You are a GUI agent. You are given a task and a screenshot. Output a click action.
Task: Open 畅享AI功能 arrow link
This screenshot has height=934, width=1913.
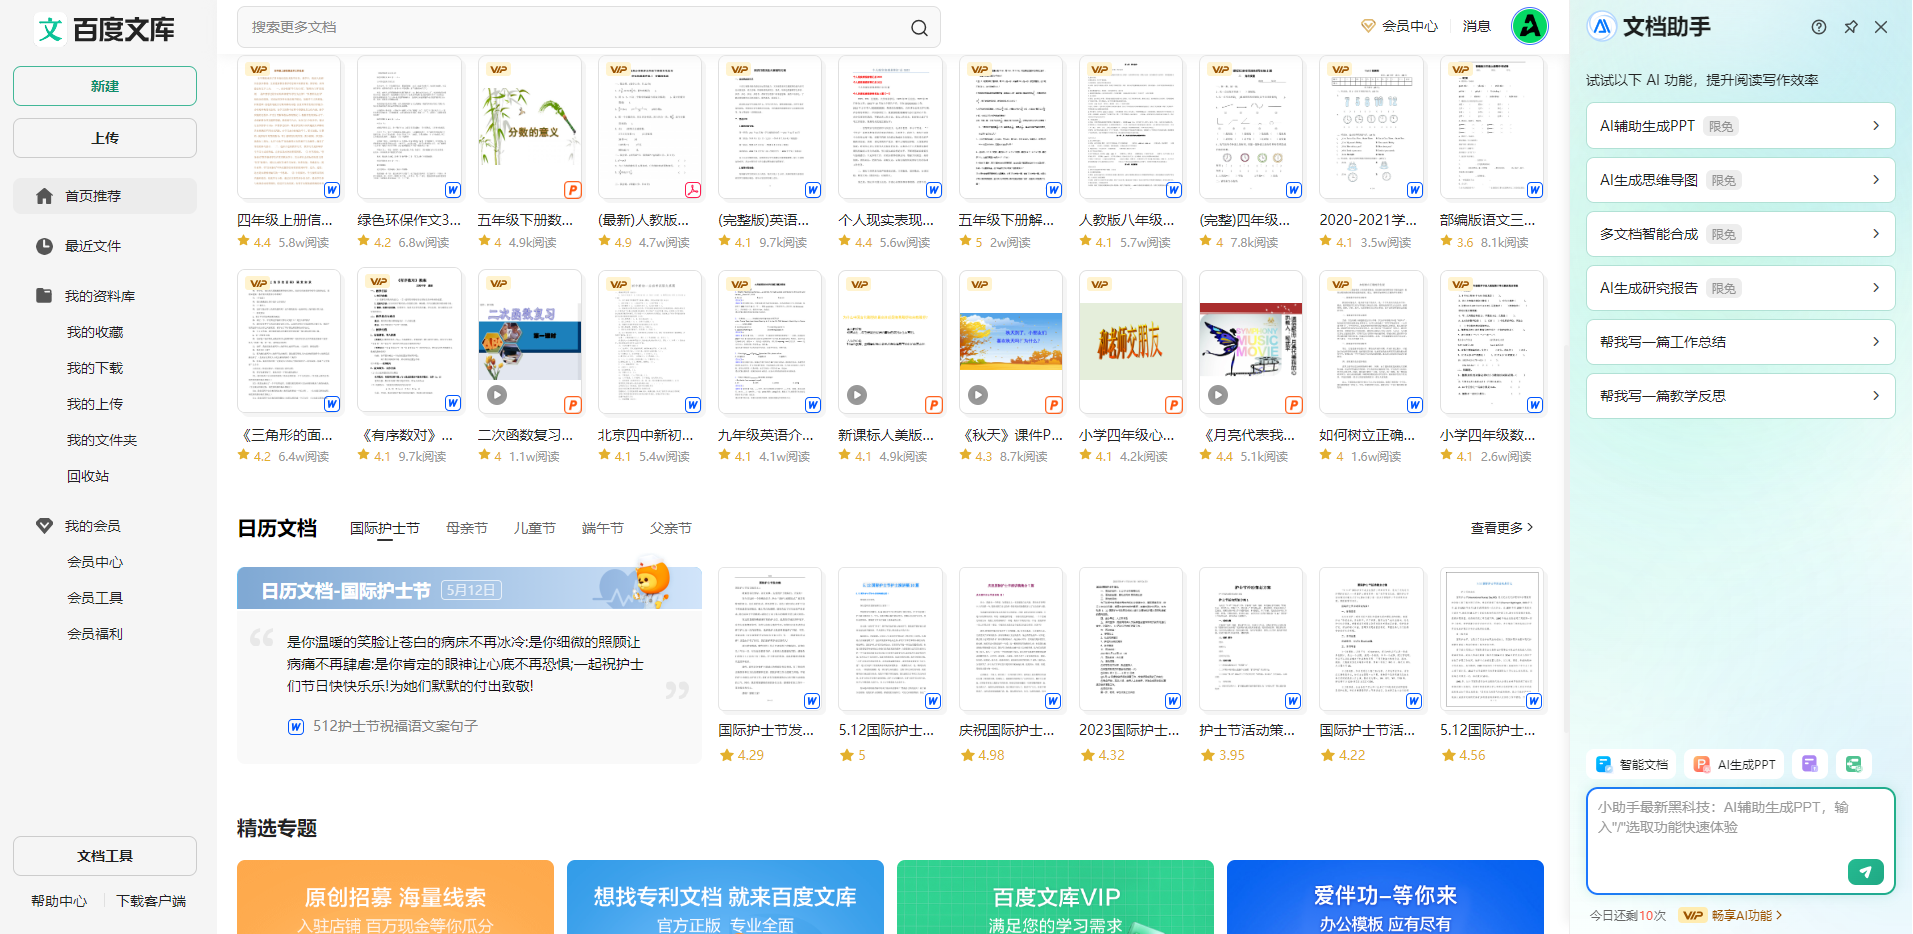[1747, 915]
